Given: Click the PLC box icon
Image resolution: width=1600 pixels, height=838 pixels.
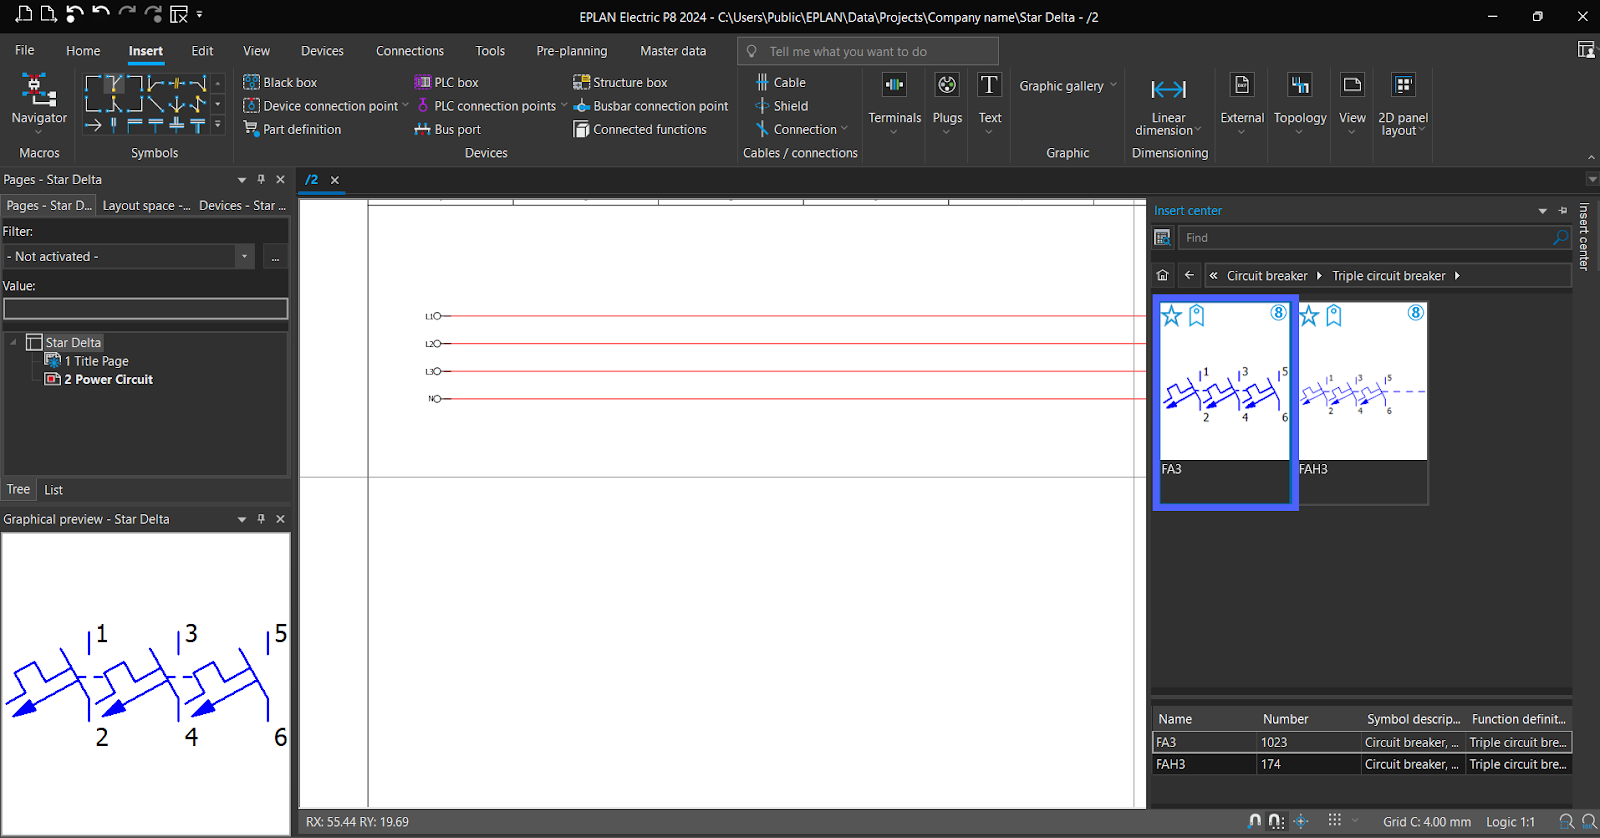Looking at the screenshot, I should pos(423,83).
